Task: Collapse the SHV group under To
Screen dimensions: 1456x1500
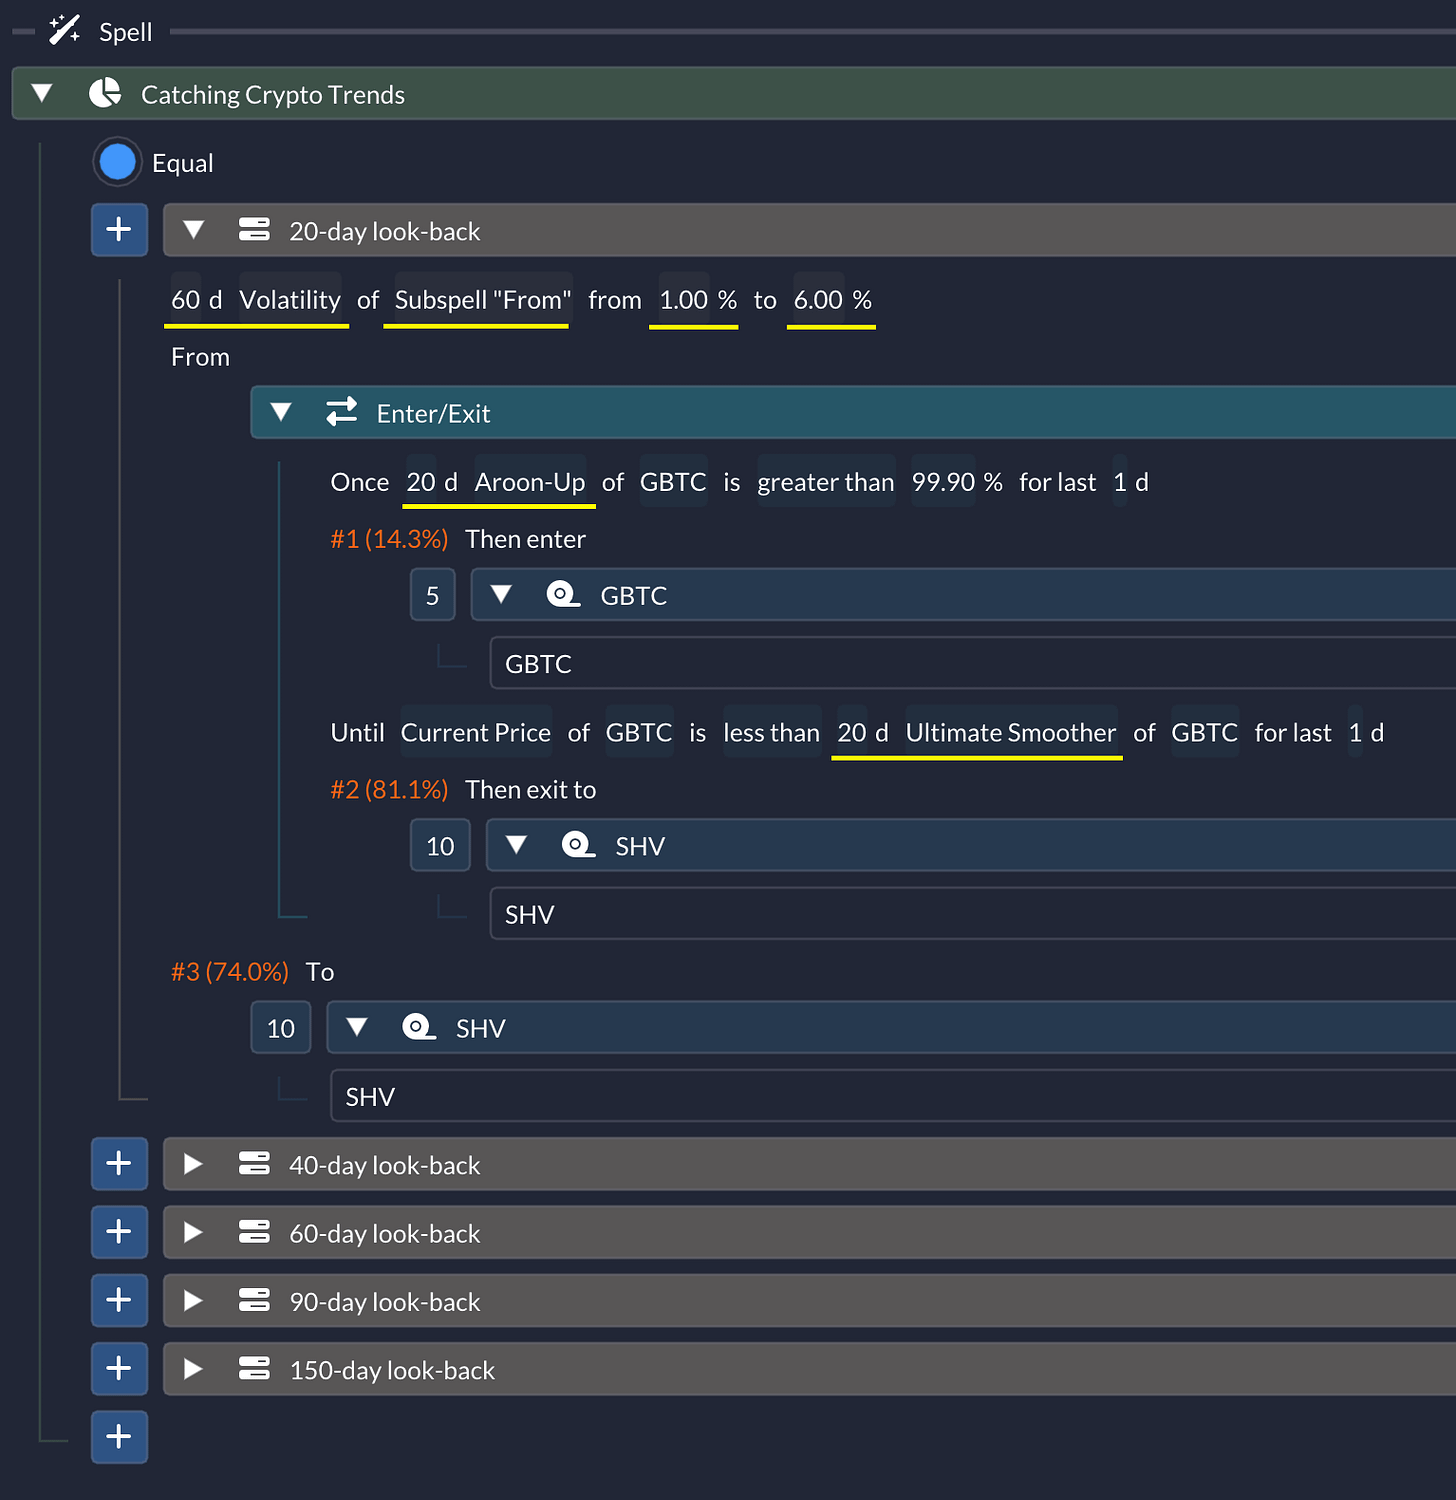Action: [357, 1027]
